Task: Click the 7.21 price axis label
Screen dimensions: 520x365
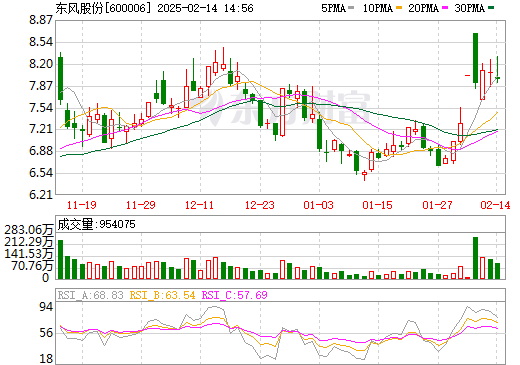Action: pos(41,129)
